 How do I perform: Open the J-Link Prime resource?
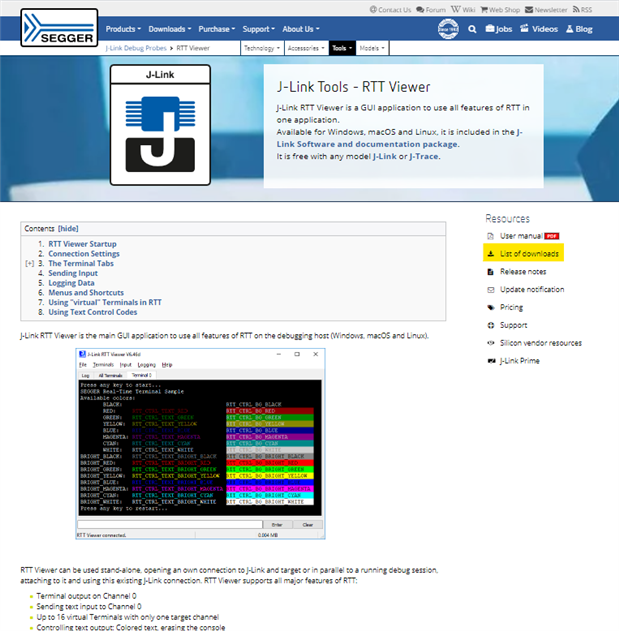[520, 361]
